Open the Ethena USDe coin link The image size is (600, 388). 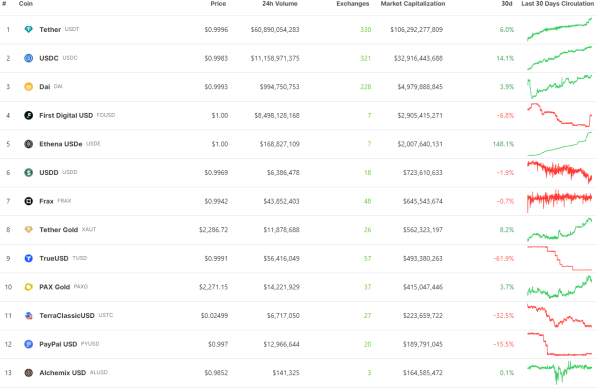tap(61, 144)
